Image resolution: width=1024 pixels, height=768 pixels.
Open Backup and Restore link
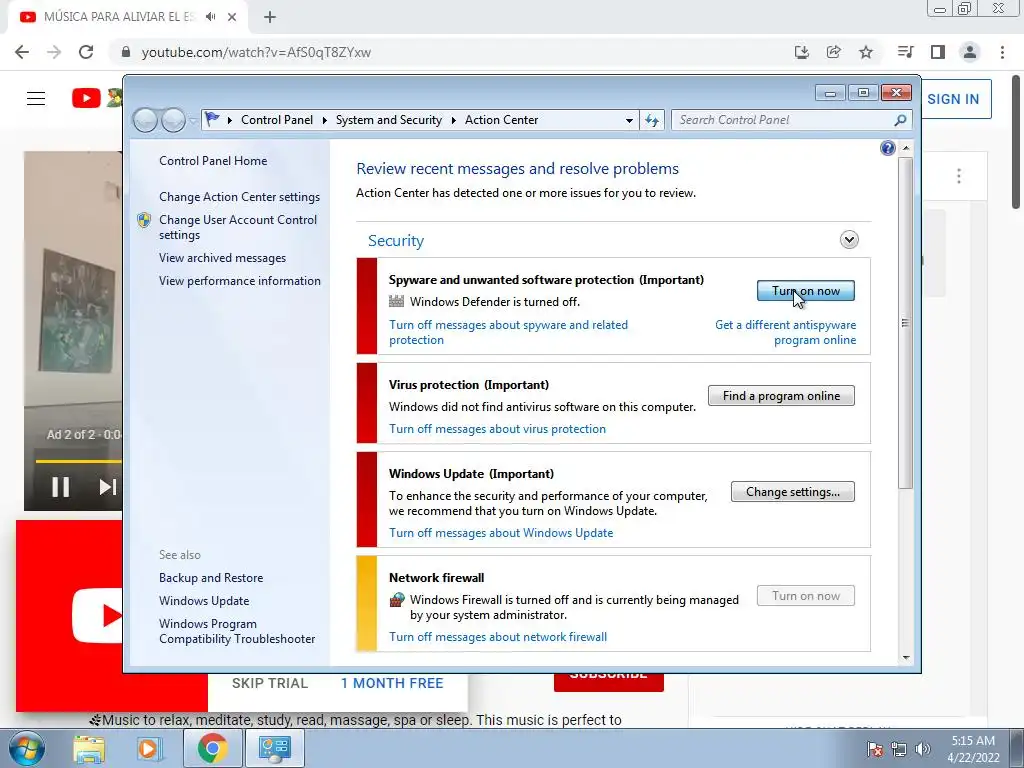(x=211, y=578)
